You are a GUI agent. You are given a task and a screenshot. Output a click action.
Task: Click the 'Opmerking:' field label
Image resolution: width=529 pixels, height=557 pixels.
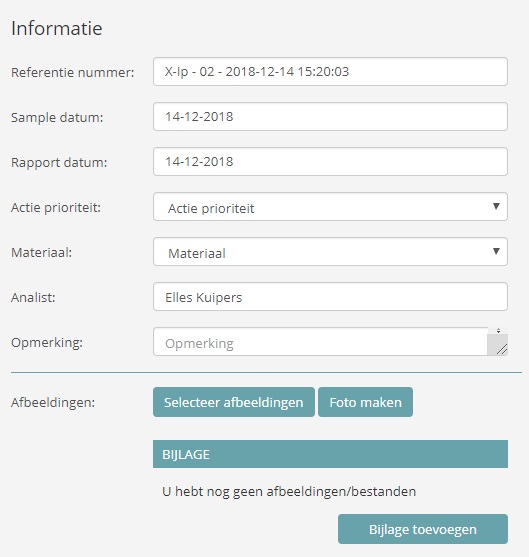coord(47,343)
